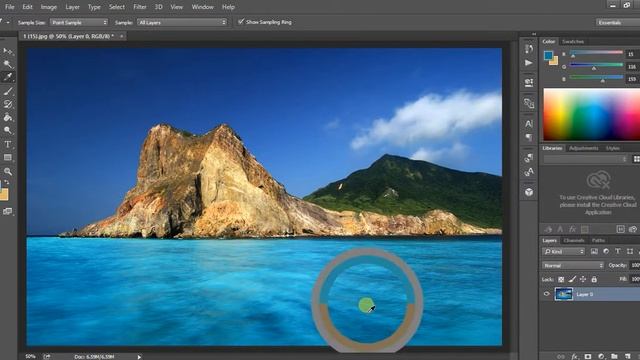Open Sample Size Point Sample dropdown

coord(79,22)
